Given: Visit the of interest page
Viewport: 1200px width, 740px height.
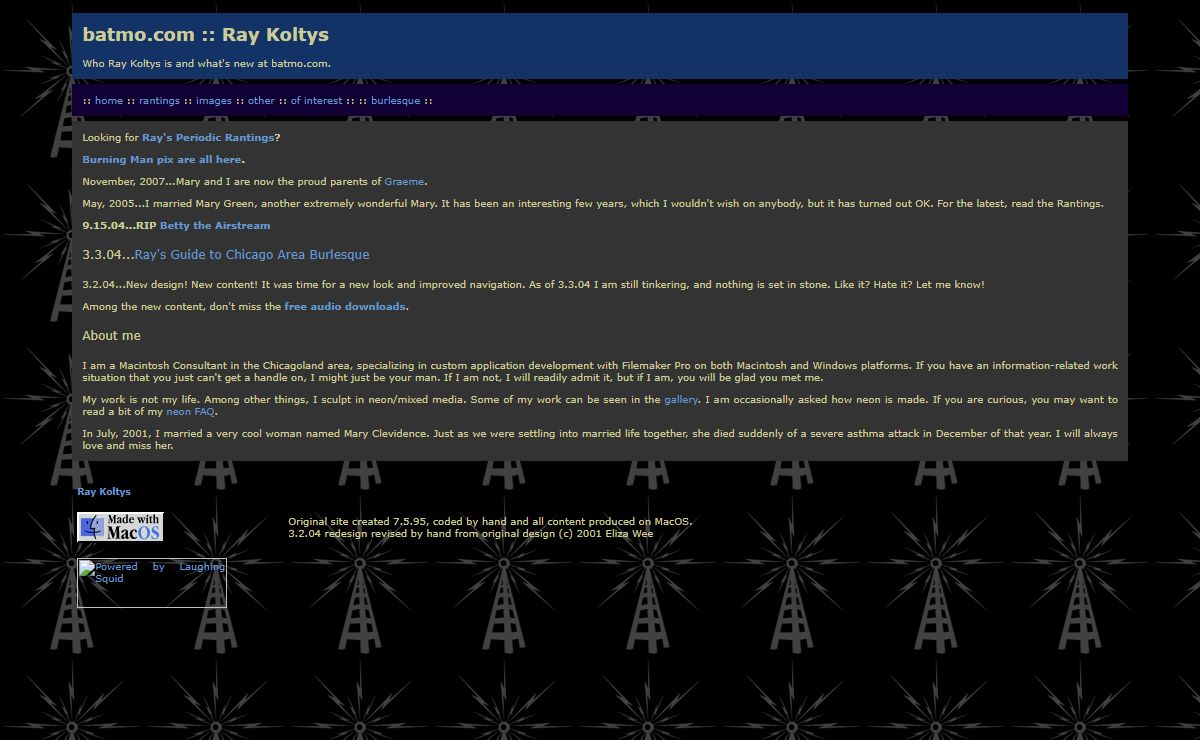Looking at the screenshot, I should [x=316, y=101].
